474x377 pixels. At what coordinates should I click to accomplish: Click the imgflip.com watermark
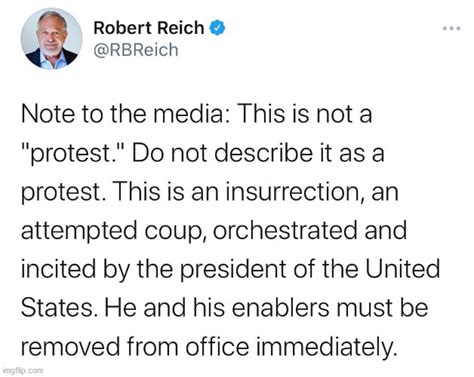click(23, 370)
